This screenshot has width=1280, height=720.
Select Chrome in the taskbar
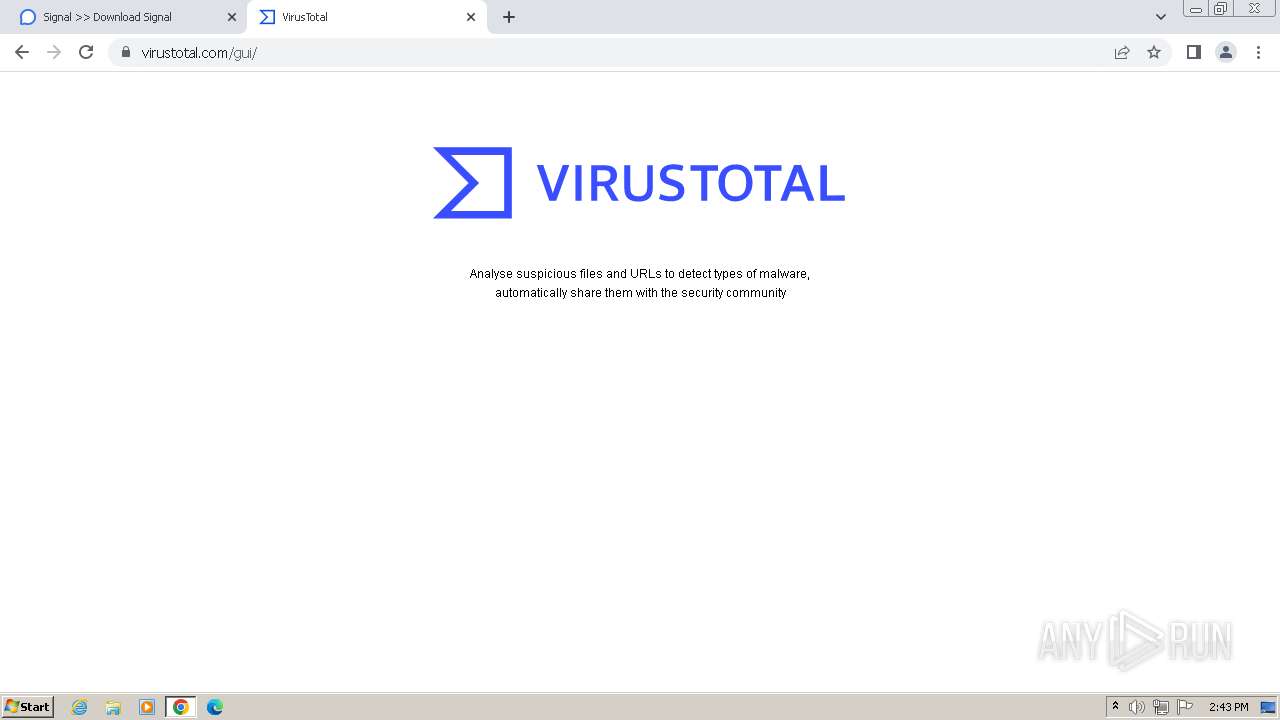[181, 707]
